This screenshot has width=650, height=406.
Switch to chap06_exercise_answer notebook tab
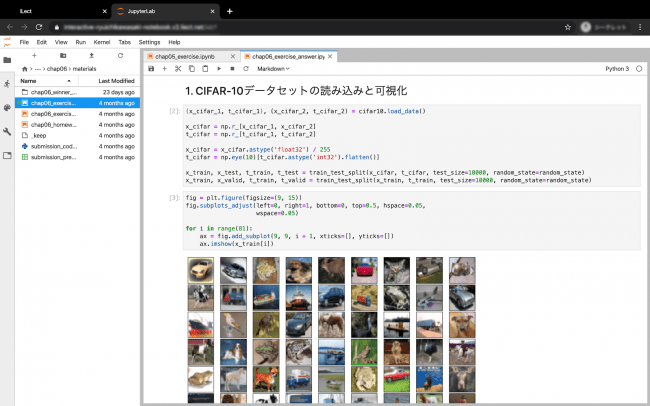[x=289, y=56]
